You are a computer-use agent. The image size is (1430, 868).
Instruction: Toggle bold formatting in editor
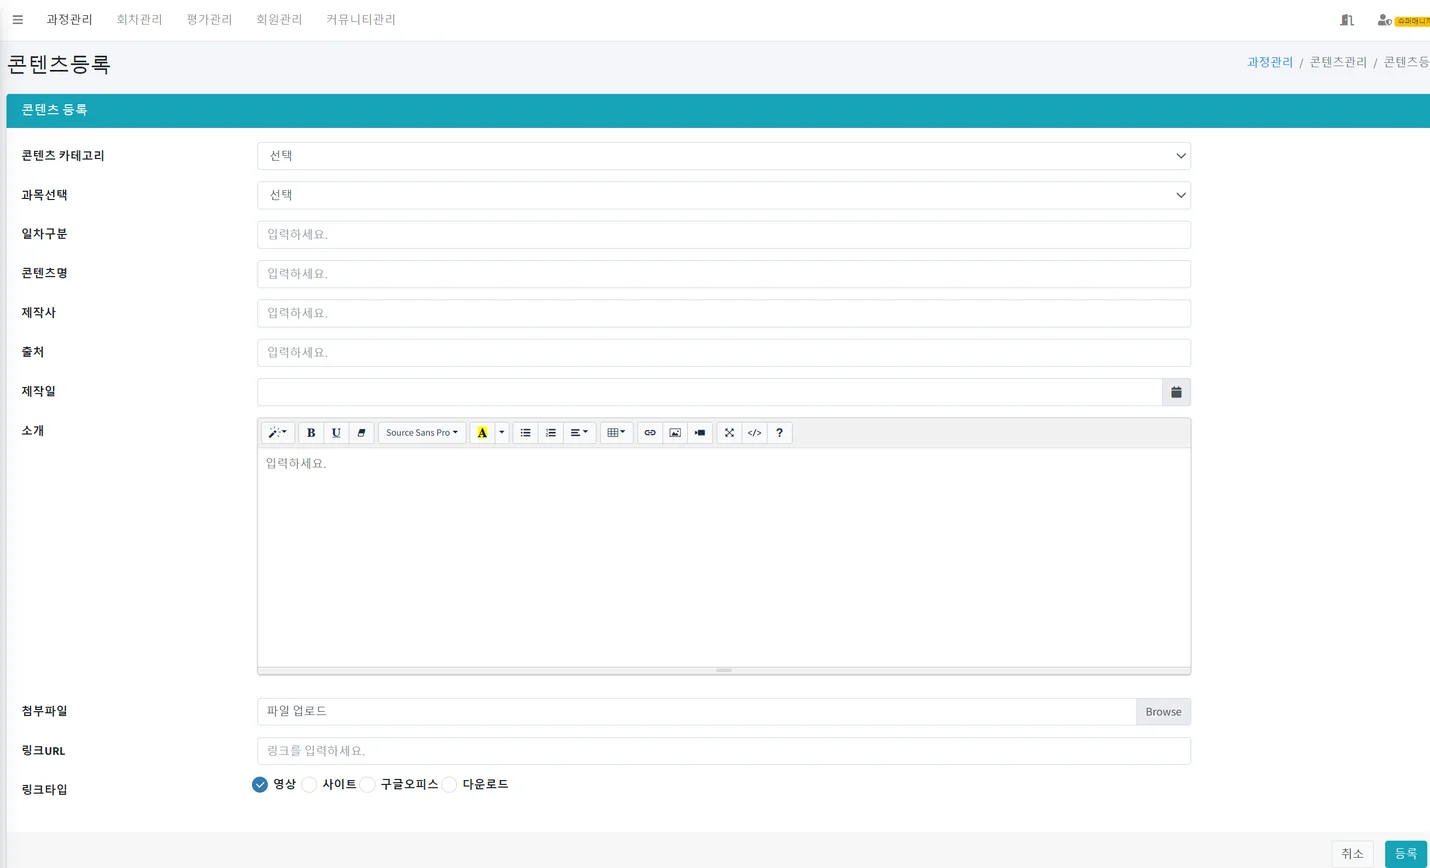click(x=311, y=433)
